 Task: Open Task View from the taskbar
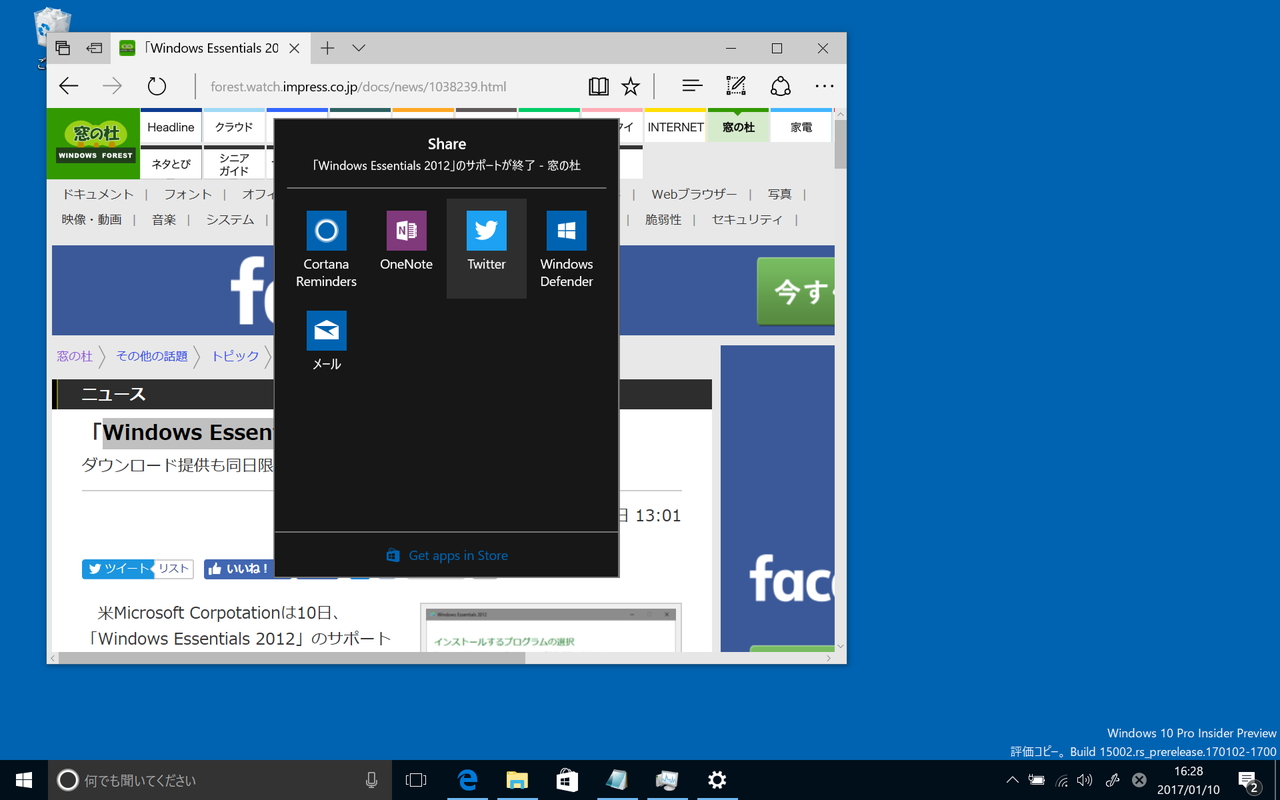(416, 780)
